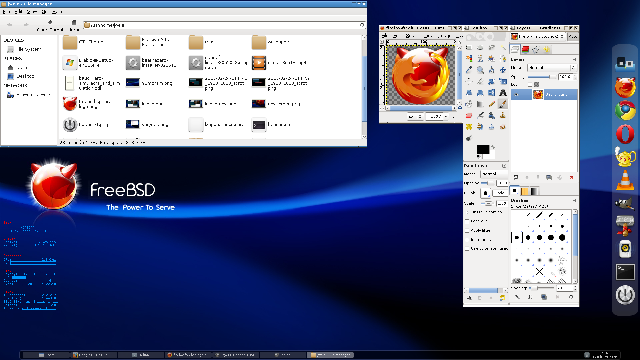Select the Paths tool in GIMP toolbox
The width and height of the screenshot is (640, 360).
tap(503, 59)
